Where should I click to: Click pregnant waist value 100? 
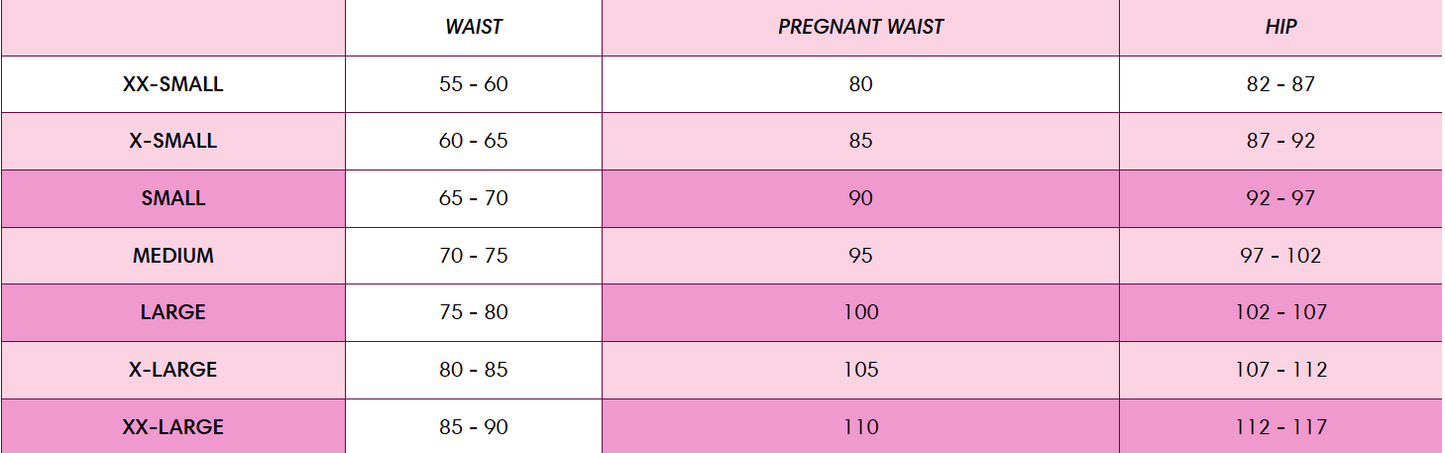pos(860,312)
